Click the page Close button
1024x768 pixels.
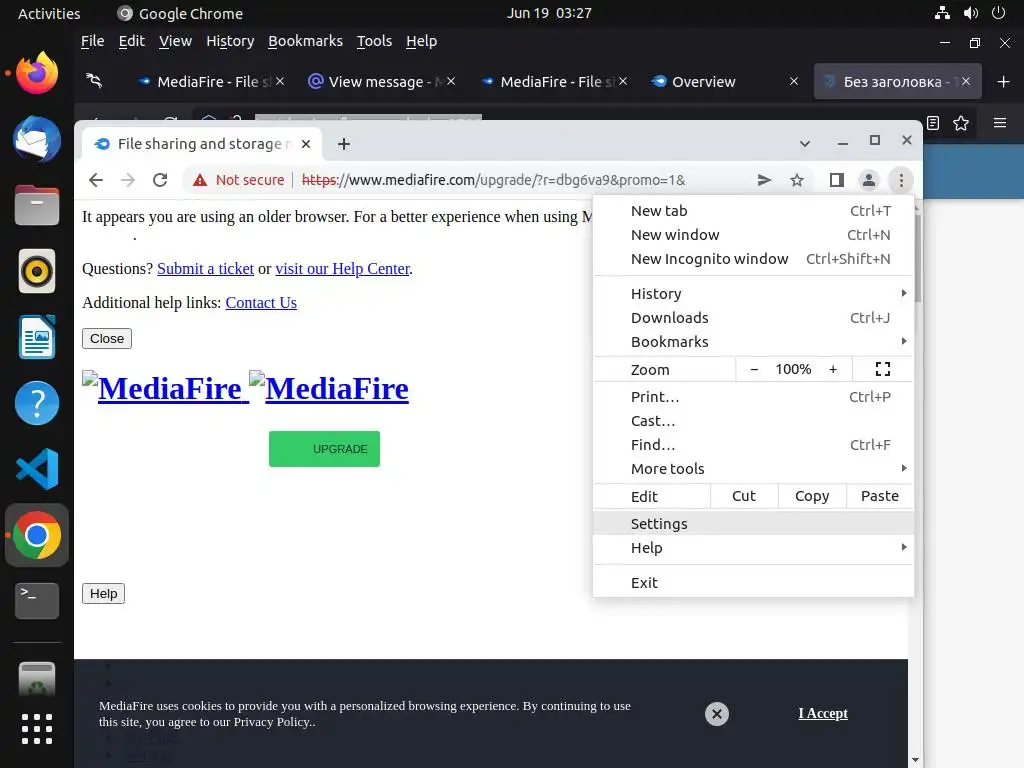[107, 338]
